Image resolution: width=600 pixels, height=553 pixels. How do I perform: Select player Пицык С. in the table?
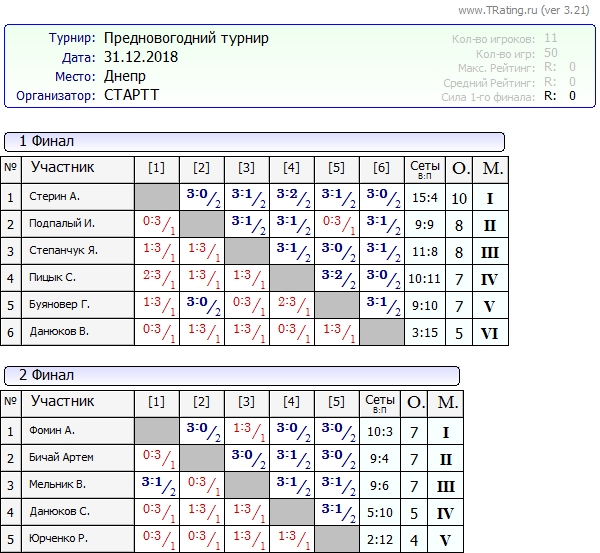[x=52, y=278]
